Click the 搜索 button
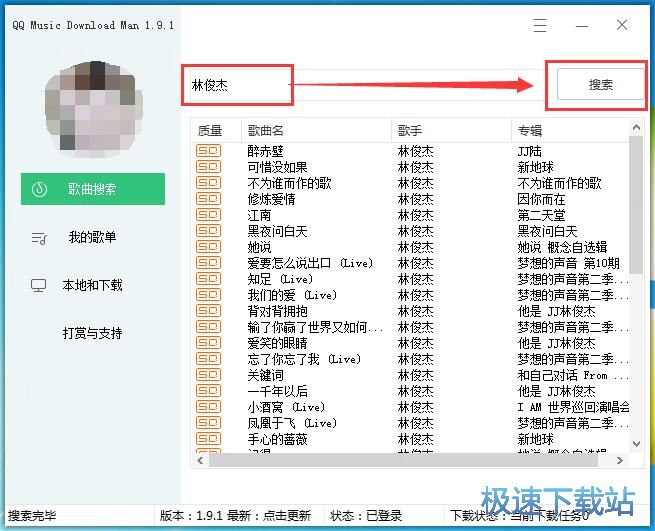 (x=600, y=84)
